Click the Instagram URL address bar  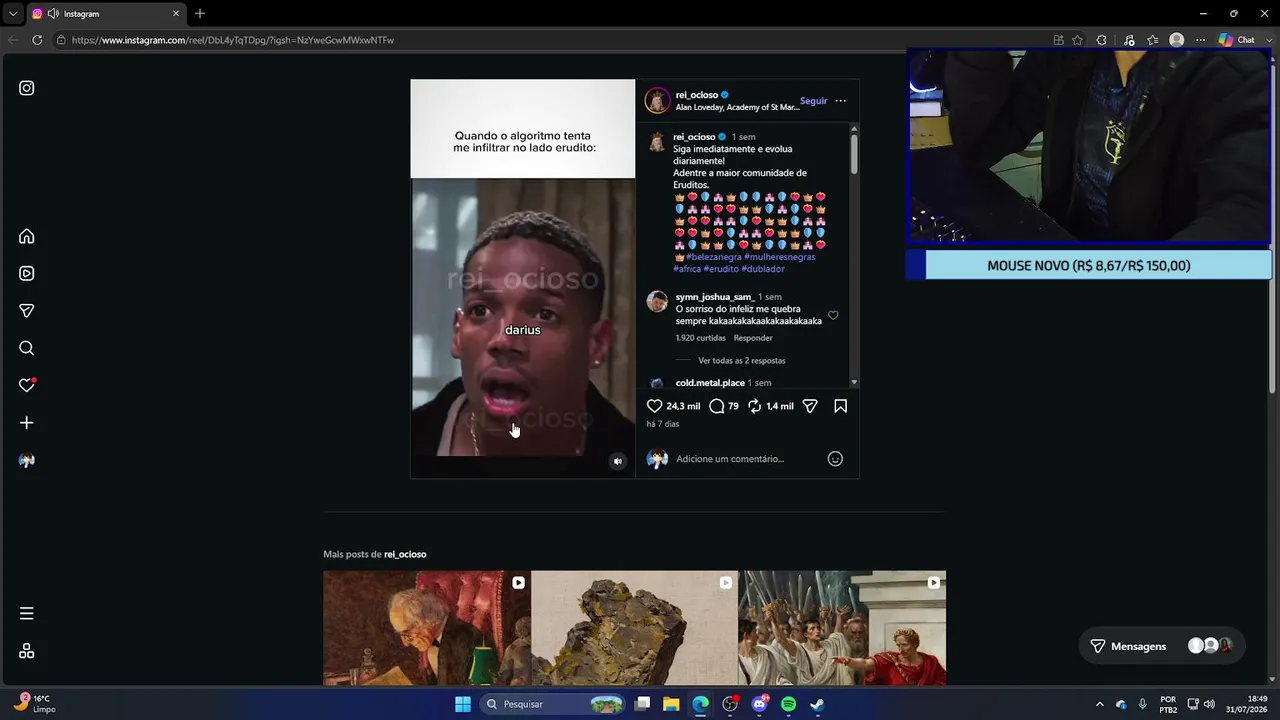coord(550,40)
